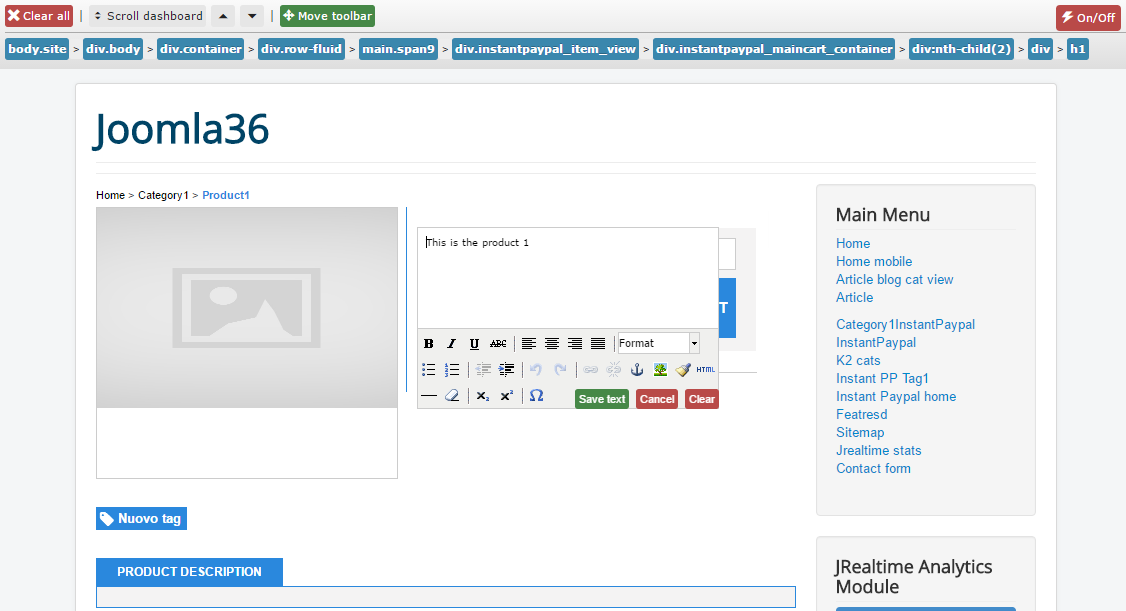
Task: Select div.instantpaypal_item_view breadcrumb element
Action: click(546, 49)
